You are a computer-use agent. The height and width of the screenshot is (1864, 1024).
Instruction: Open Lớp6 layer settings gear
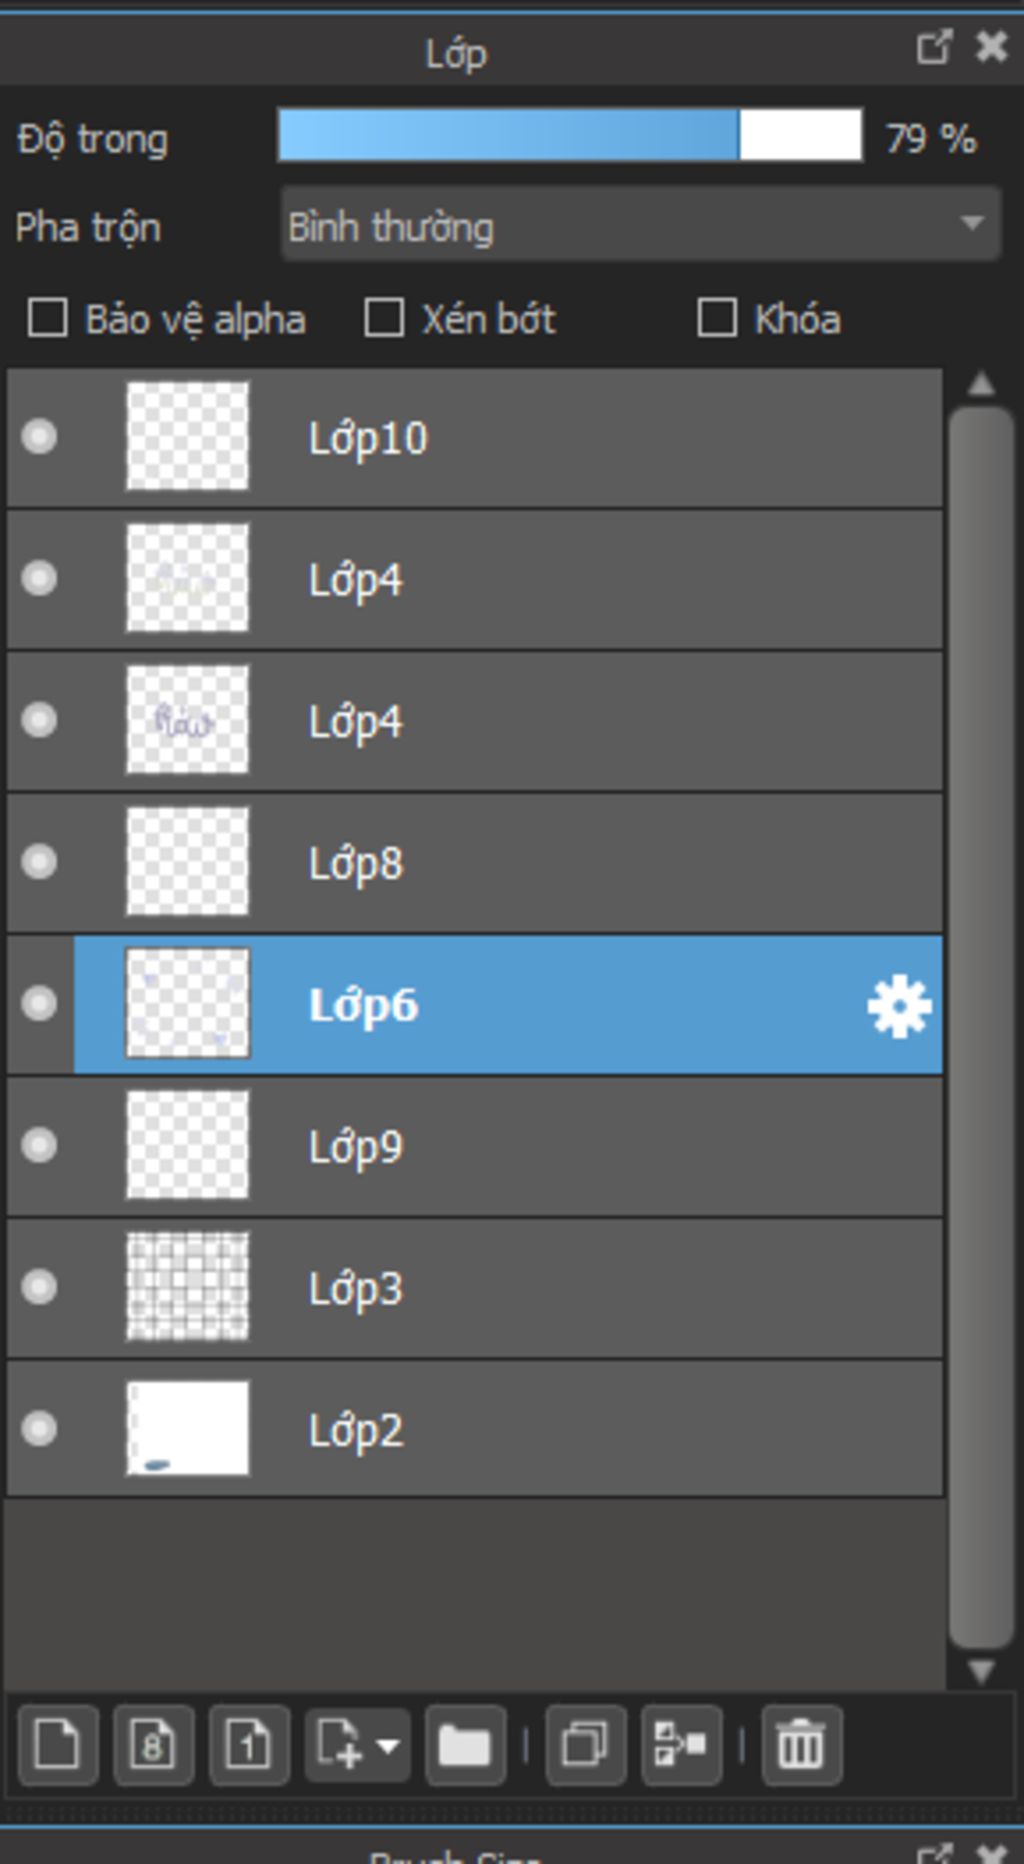(899, 1006)
